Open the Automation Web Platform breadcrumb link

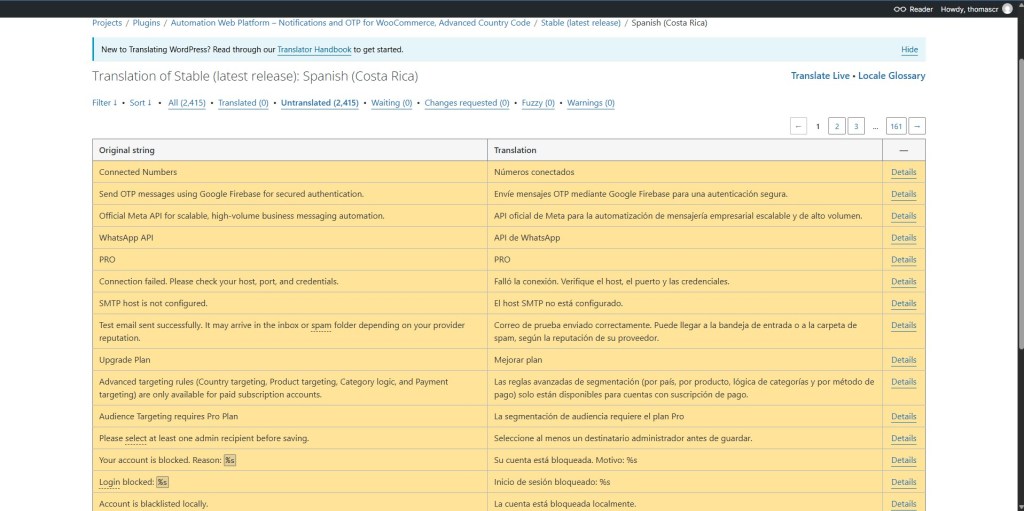tap(350, 23)
